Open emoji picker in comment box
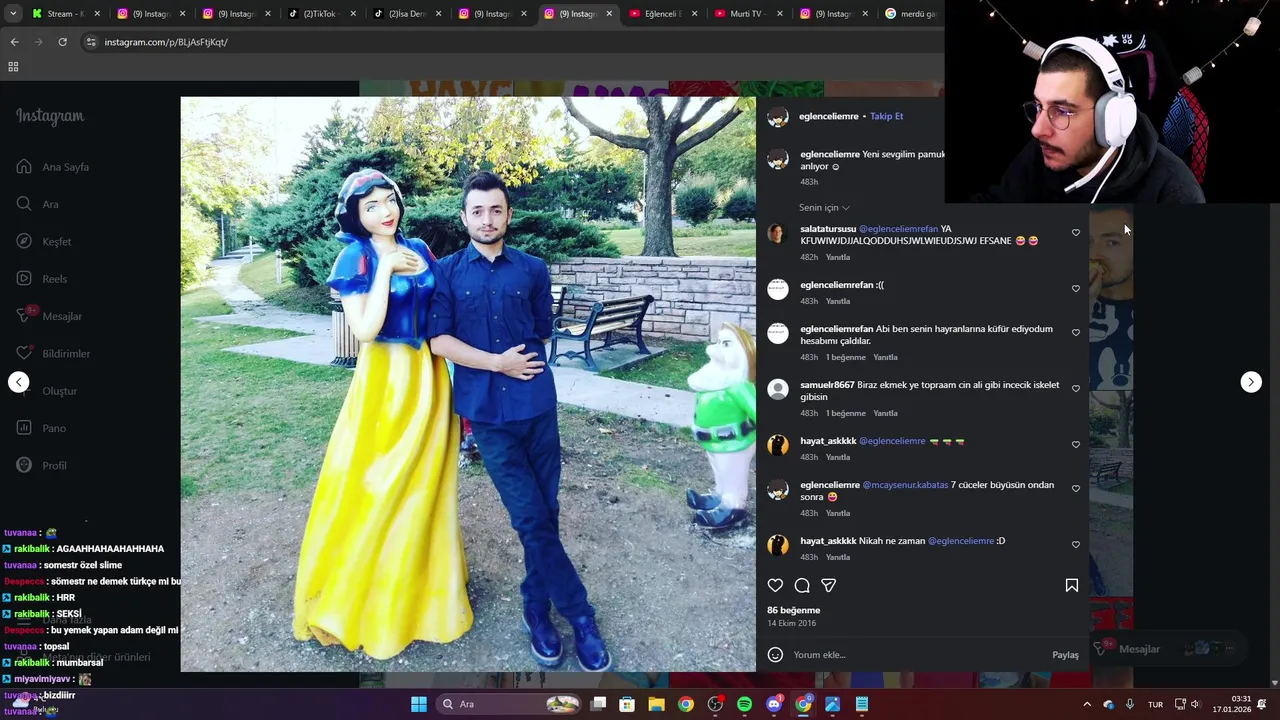Image resolution: width=1280 pixels, height=720 pixels. pos(775,655)
